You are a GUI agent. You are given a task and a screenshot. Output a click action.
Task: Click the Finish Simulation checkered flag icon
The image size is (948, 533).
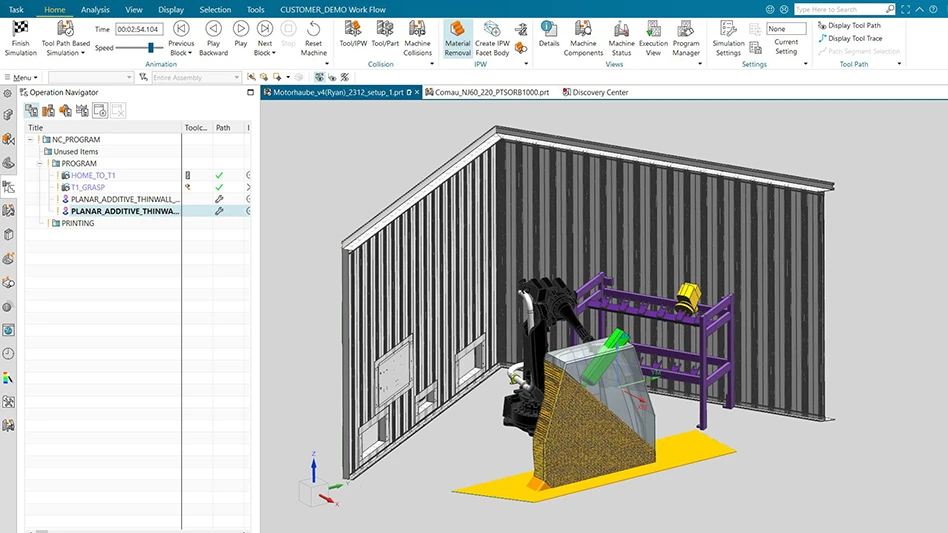tap(20, 29)
